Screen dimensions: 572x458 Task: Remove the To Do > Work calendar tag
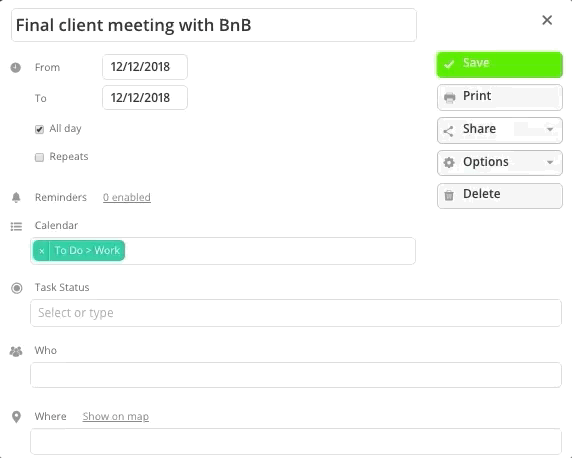click(x=42, y=251)
